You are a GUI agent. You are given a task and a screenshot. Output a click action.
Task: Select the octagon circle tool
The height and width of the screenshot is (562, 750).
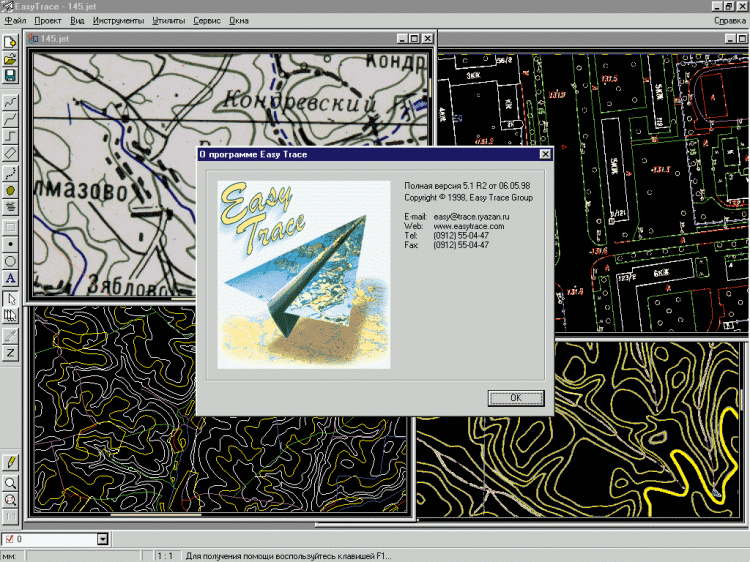tap(10, 261)
